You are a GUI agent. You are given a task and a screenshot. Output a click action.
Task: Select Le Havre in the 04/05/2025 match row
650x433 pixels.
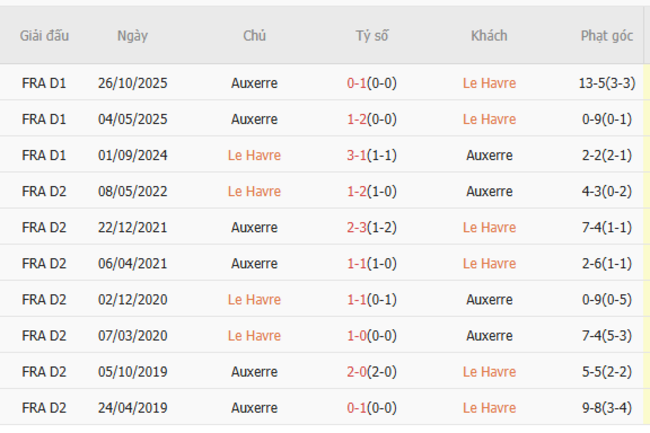[489, 119]
